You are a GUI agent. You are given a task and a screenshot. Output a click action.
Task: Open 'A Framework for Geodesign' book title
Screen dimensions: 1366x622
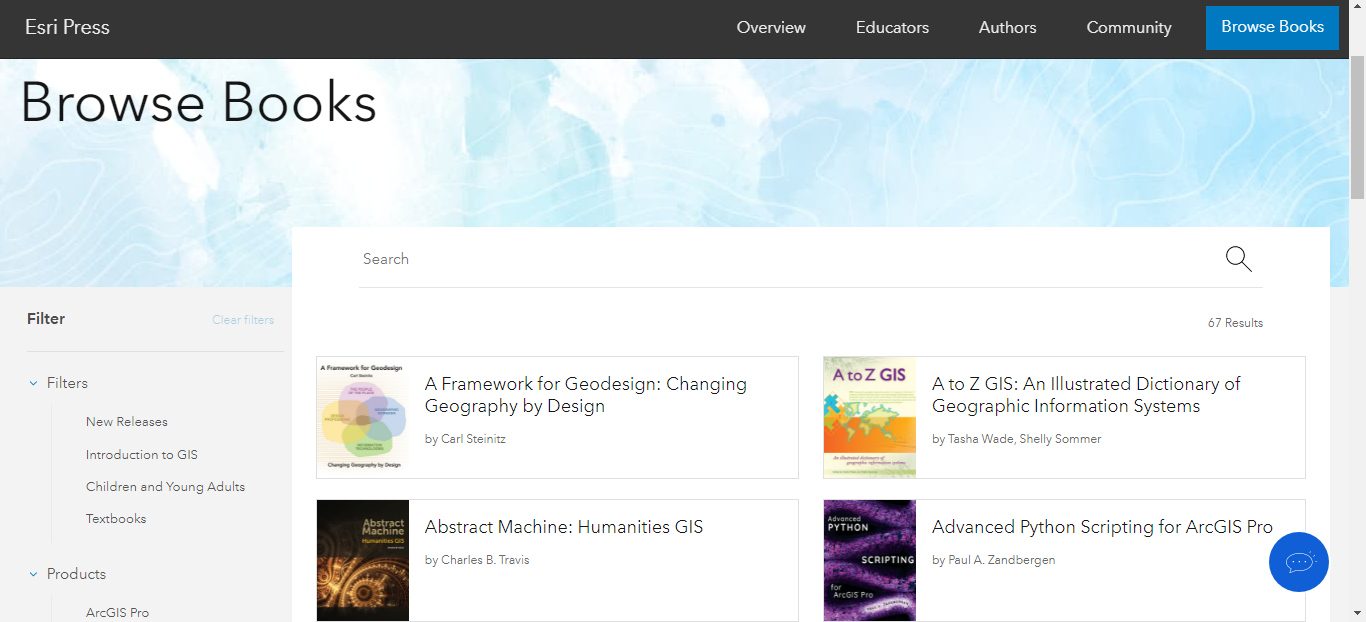click(x=586, y=395)
